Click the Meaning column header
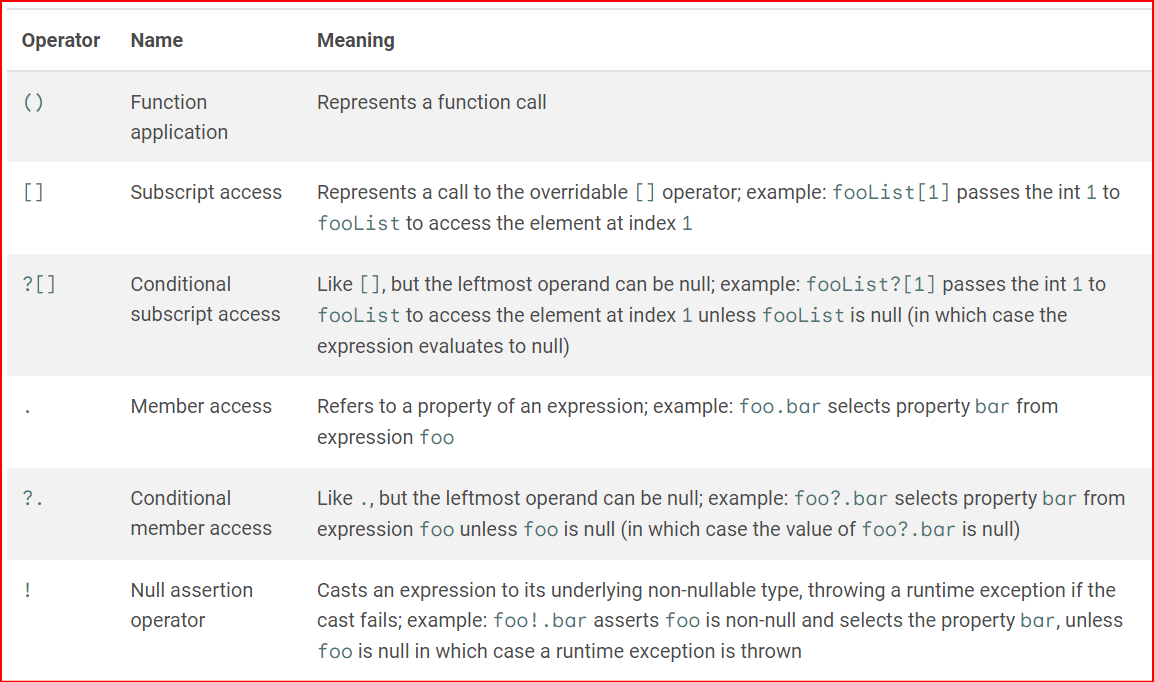This screenshot has width=1154, height=682. coord(356,41)
